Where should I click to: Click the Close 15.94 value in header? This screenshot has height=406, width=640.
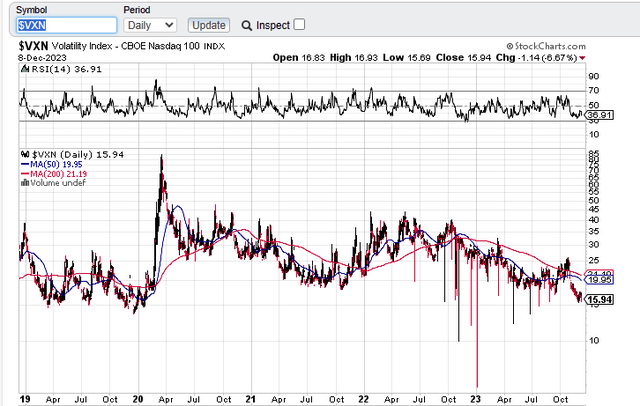(463, 58)
